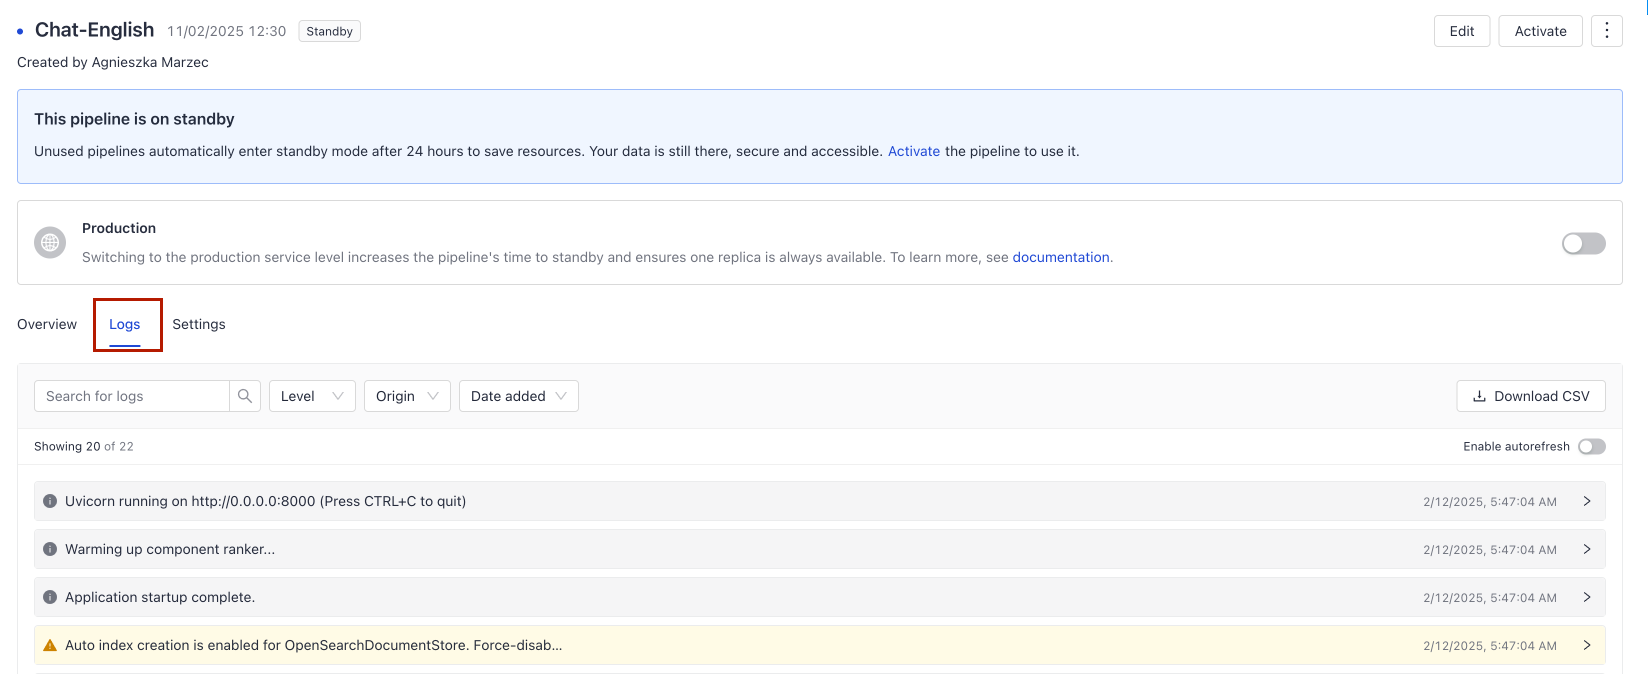Click timestamp of the Application startup complete log

pos(1490,598)
